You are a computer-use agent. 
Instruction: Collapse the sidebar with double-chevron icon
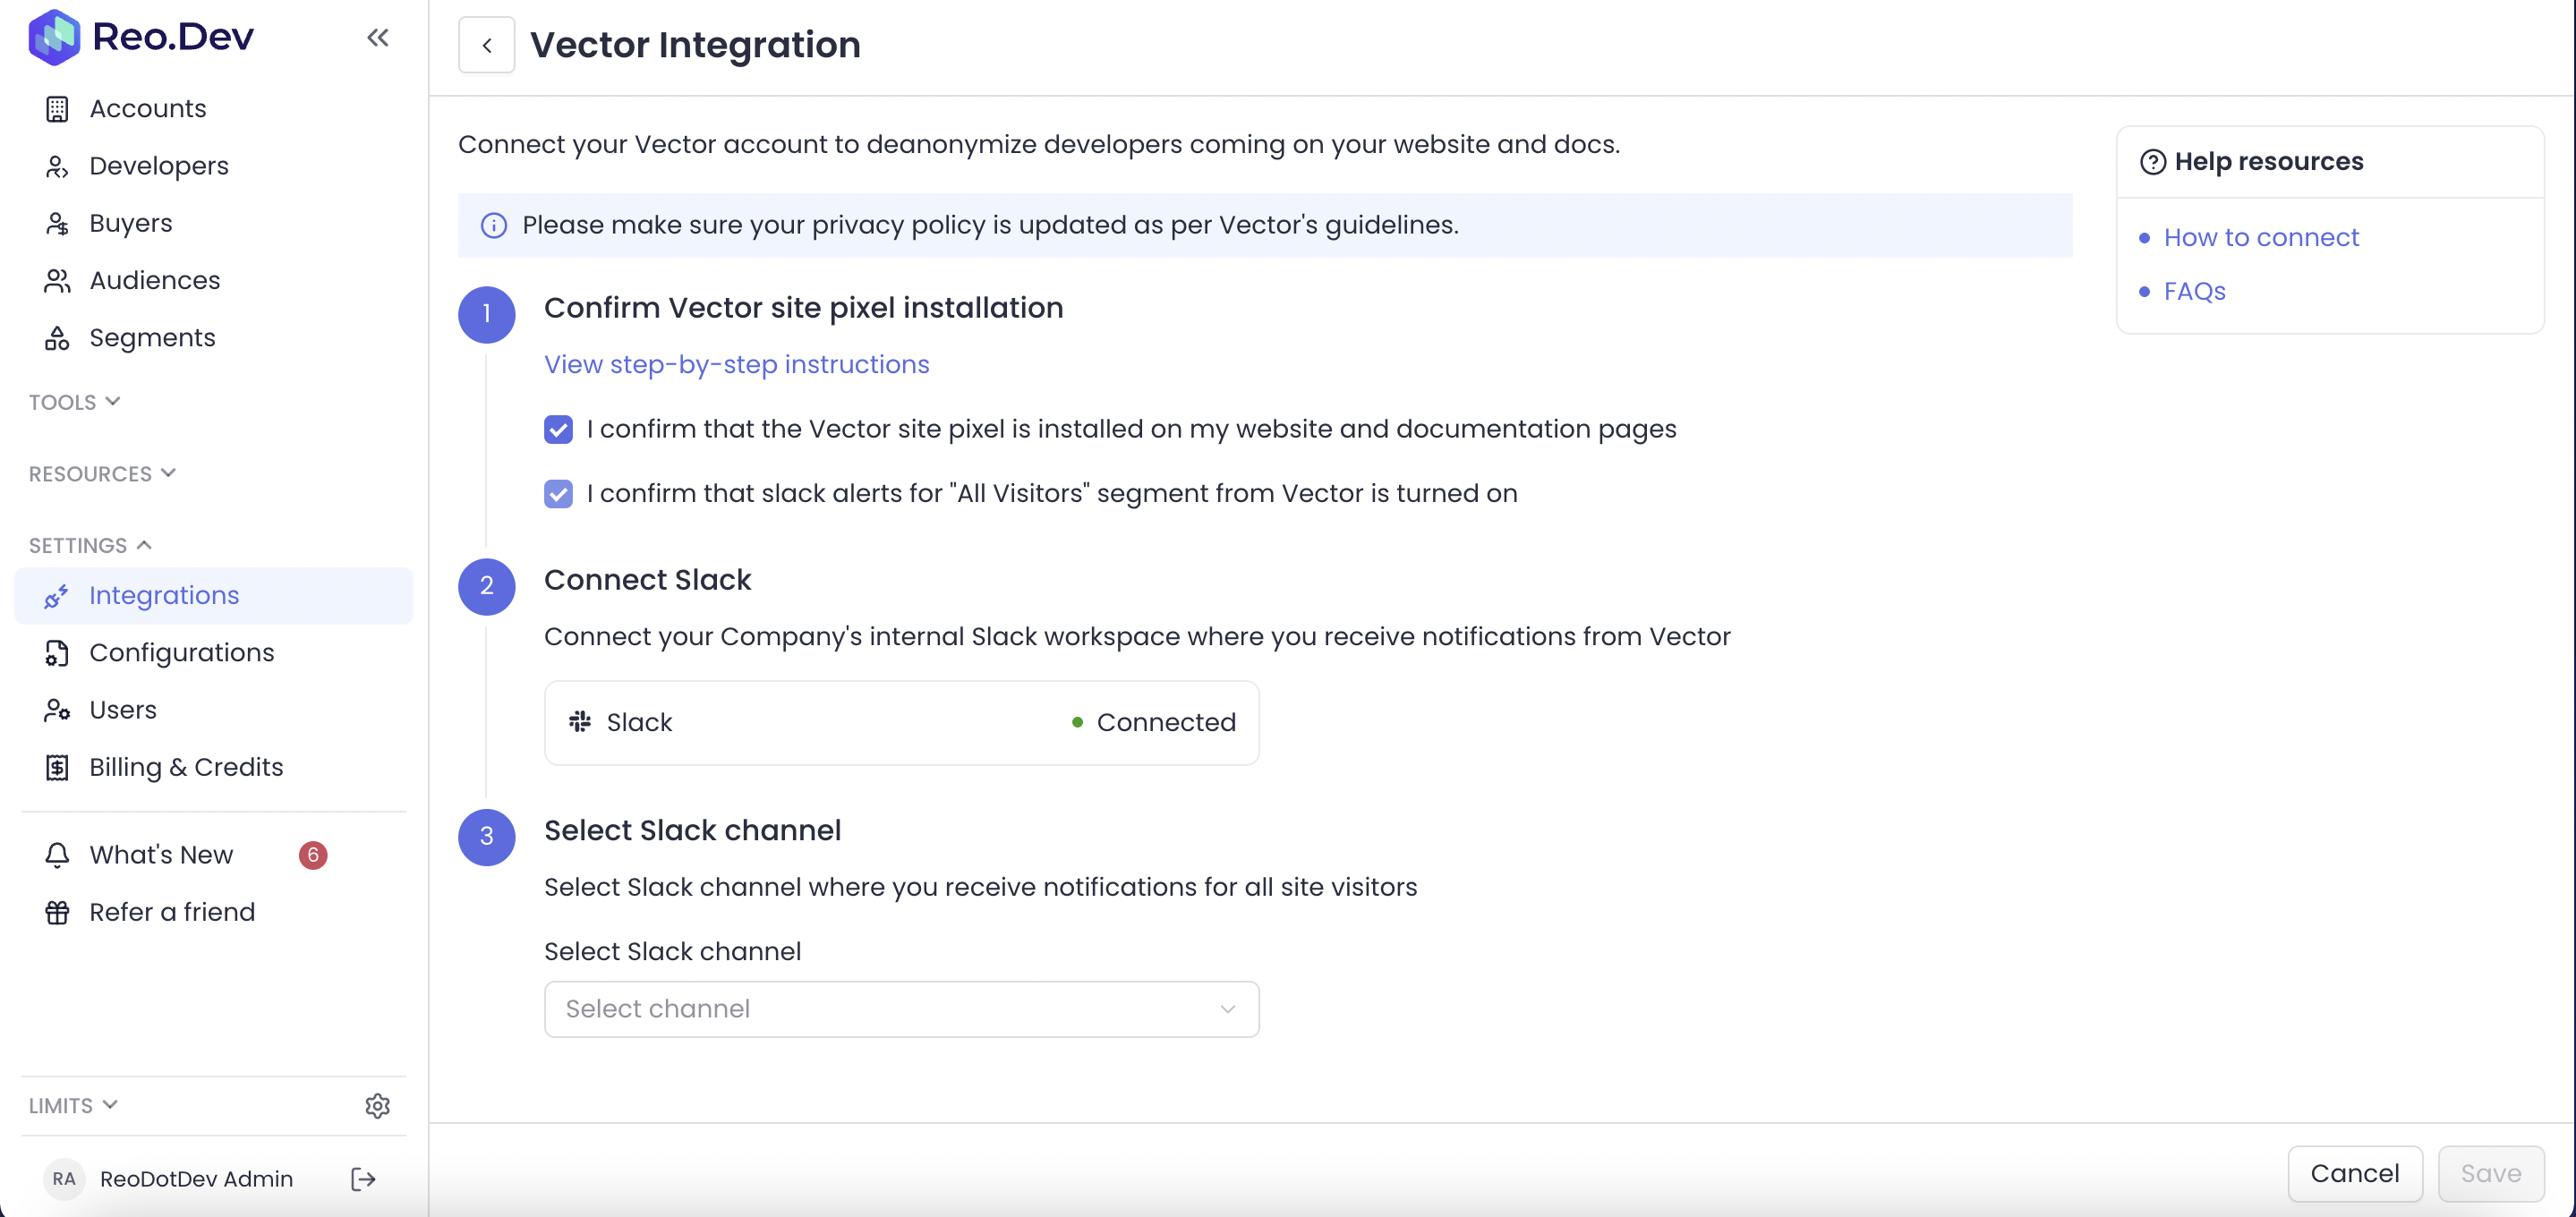click(x=377, y=38)
